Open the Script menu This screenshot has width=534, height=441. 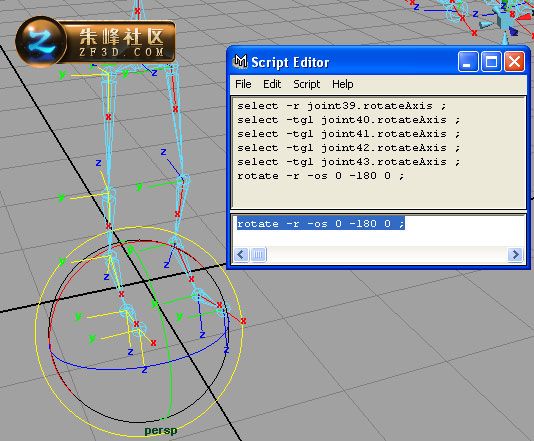307,84
